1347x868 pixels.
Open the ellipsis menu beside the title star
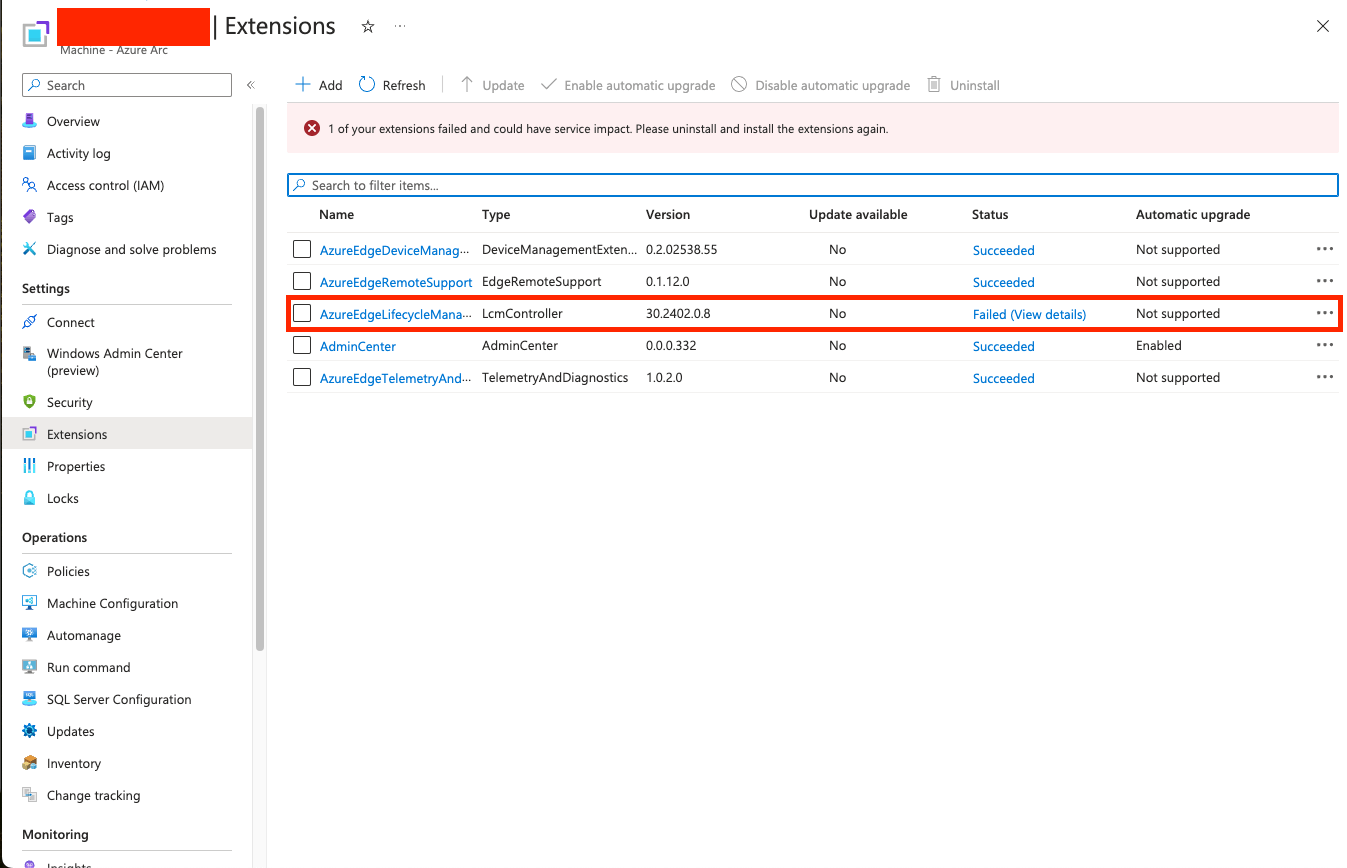[x=400, y=27]
